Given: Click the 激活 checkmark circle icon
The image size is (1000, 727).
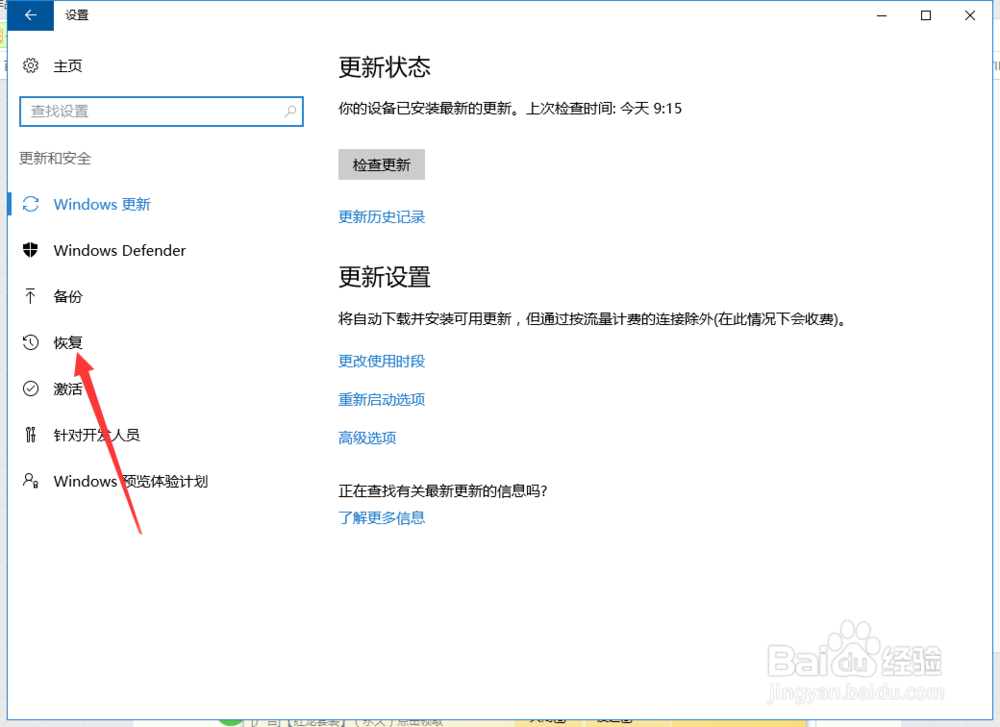Looking at the screenshot, I should point(31,388).
